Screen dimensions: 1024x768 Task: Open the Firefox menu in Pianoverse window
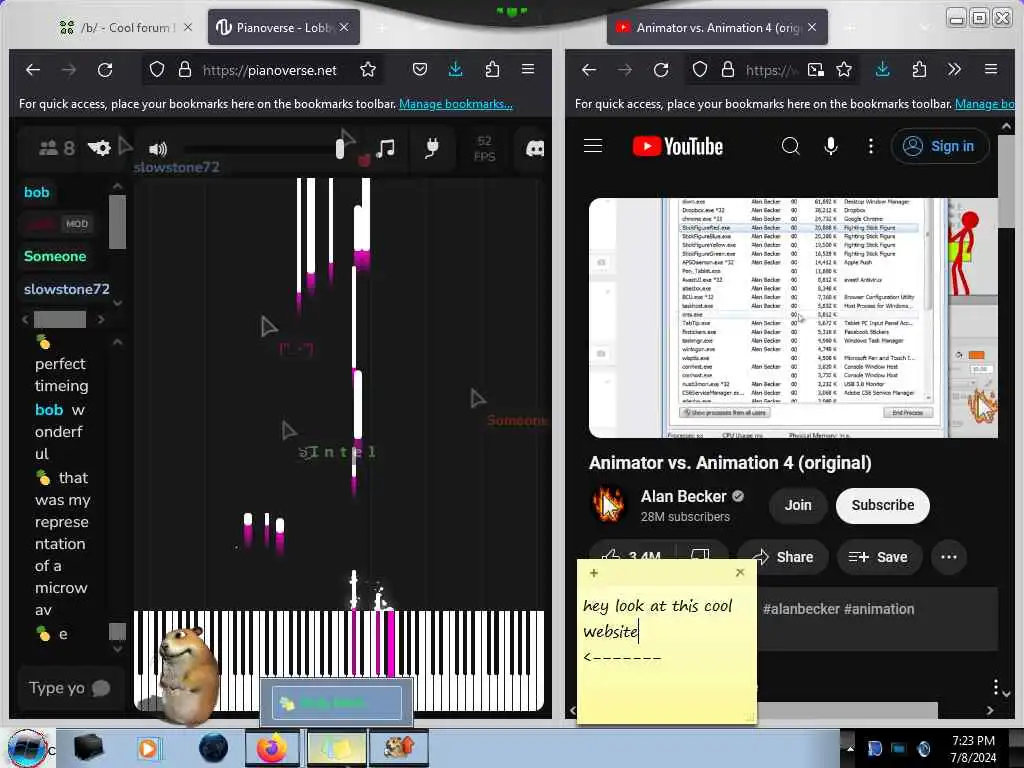(528, 69)
